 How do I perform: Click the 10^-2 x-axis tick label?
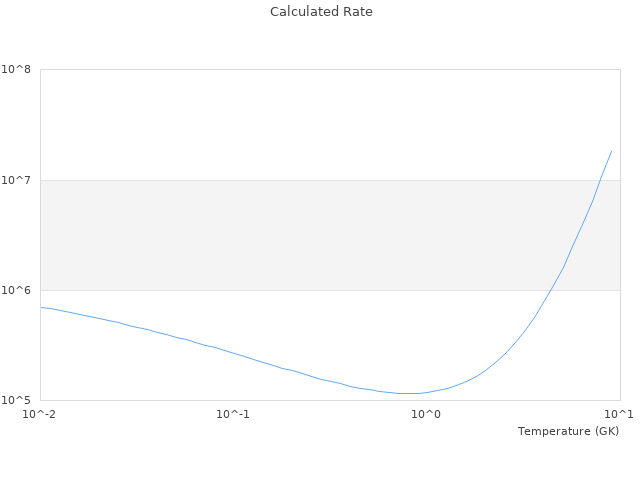40,414
